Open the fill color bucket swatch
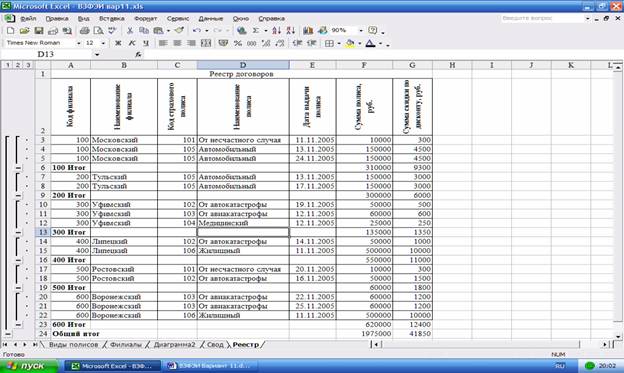 tap(350, 43)
